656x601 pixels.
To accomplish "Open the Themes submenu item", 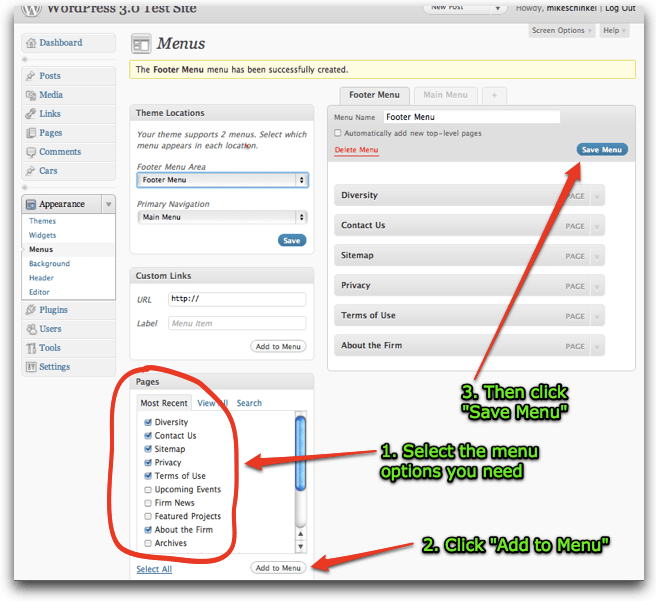I will (x=42, y=221).
